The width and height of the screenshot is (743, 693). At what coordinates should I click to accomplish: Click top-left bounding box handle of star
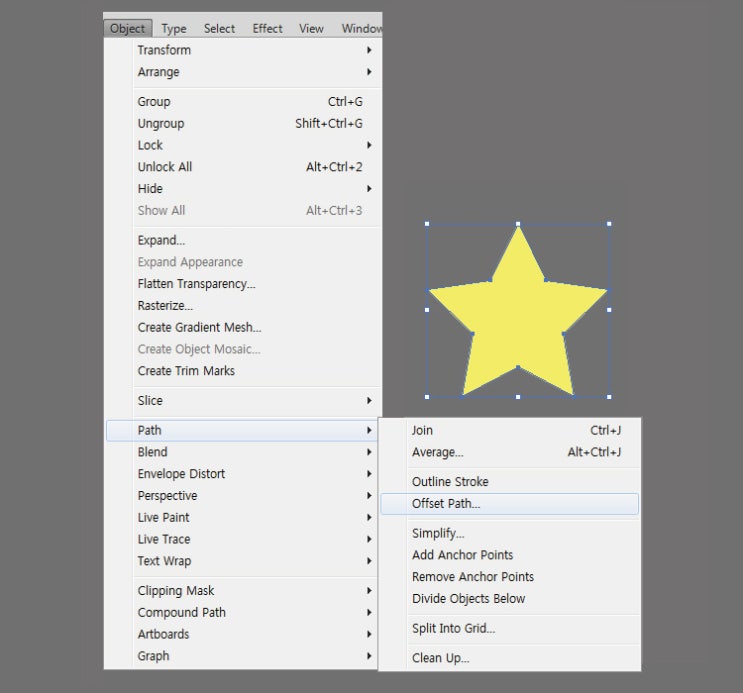[427, 224]
